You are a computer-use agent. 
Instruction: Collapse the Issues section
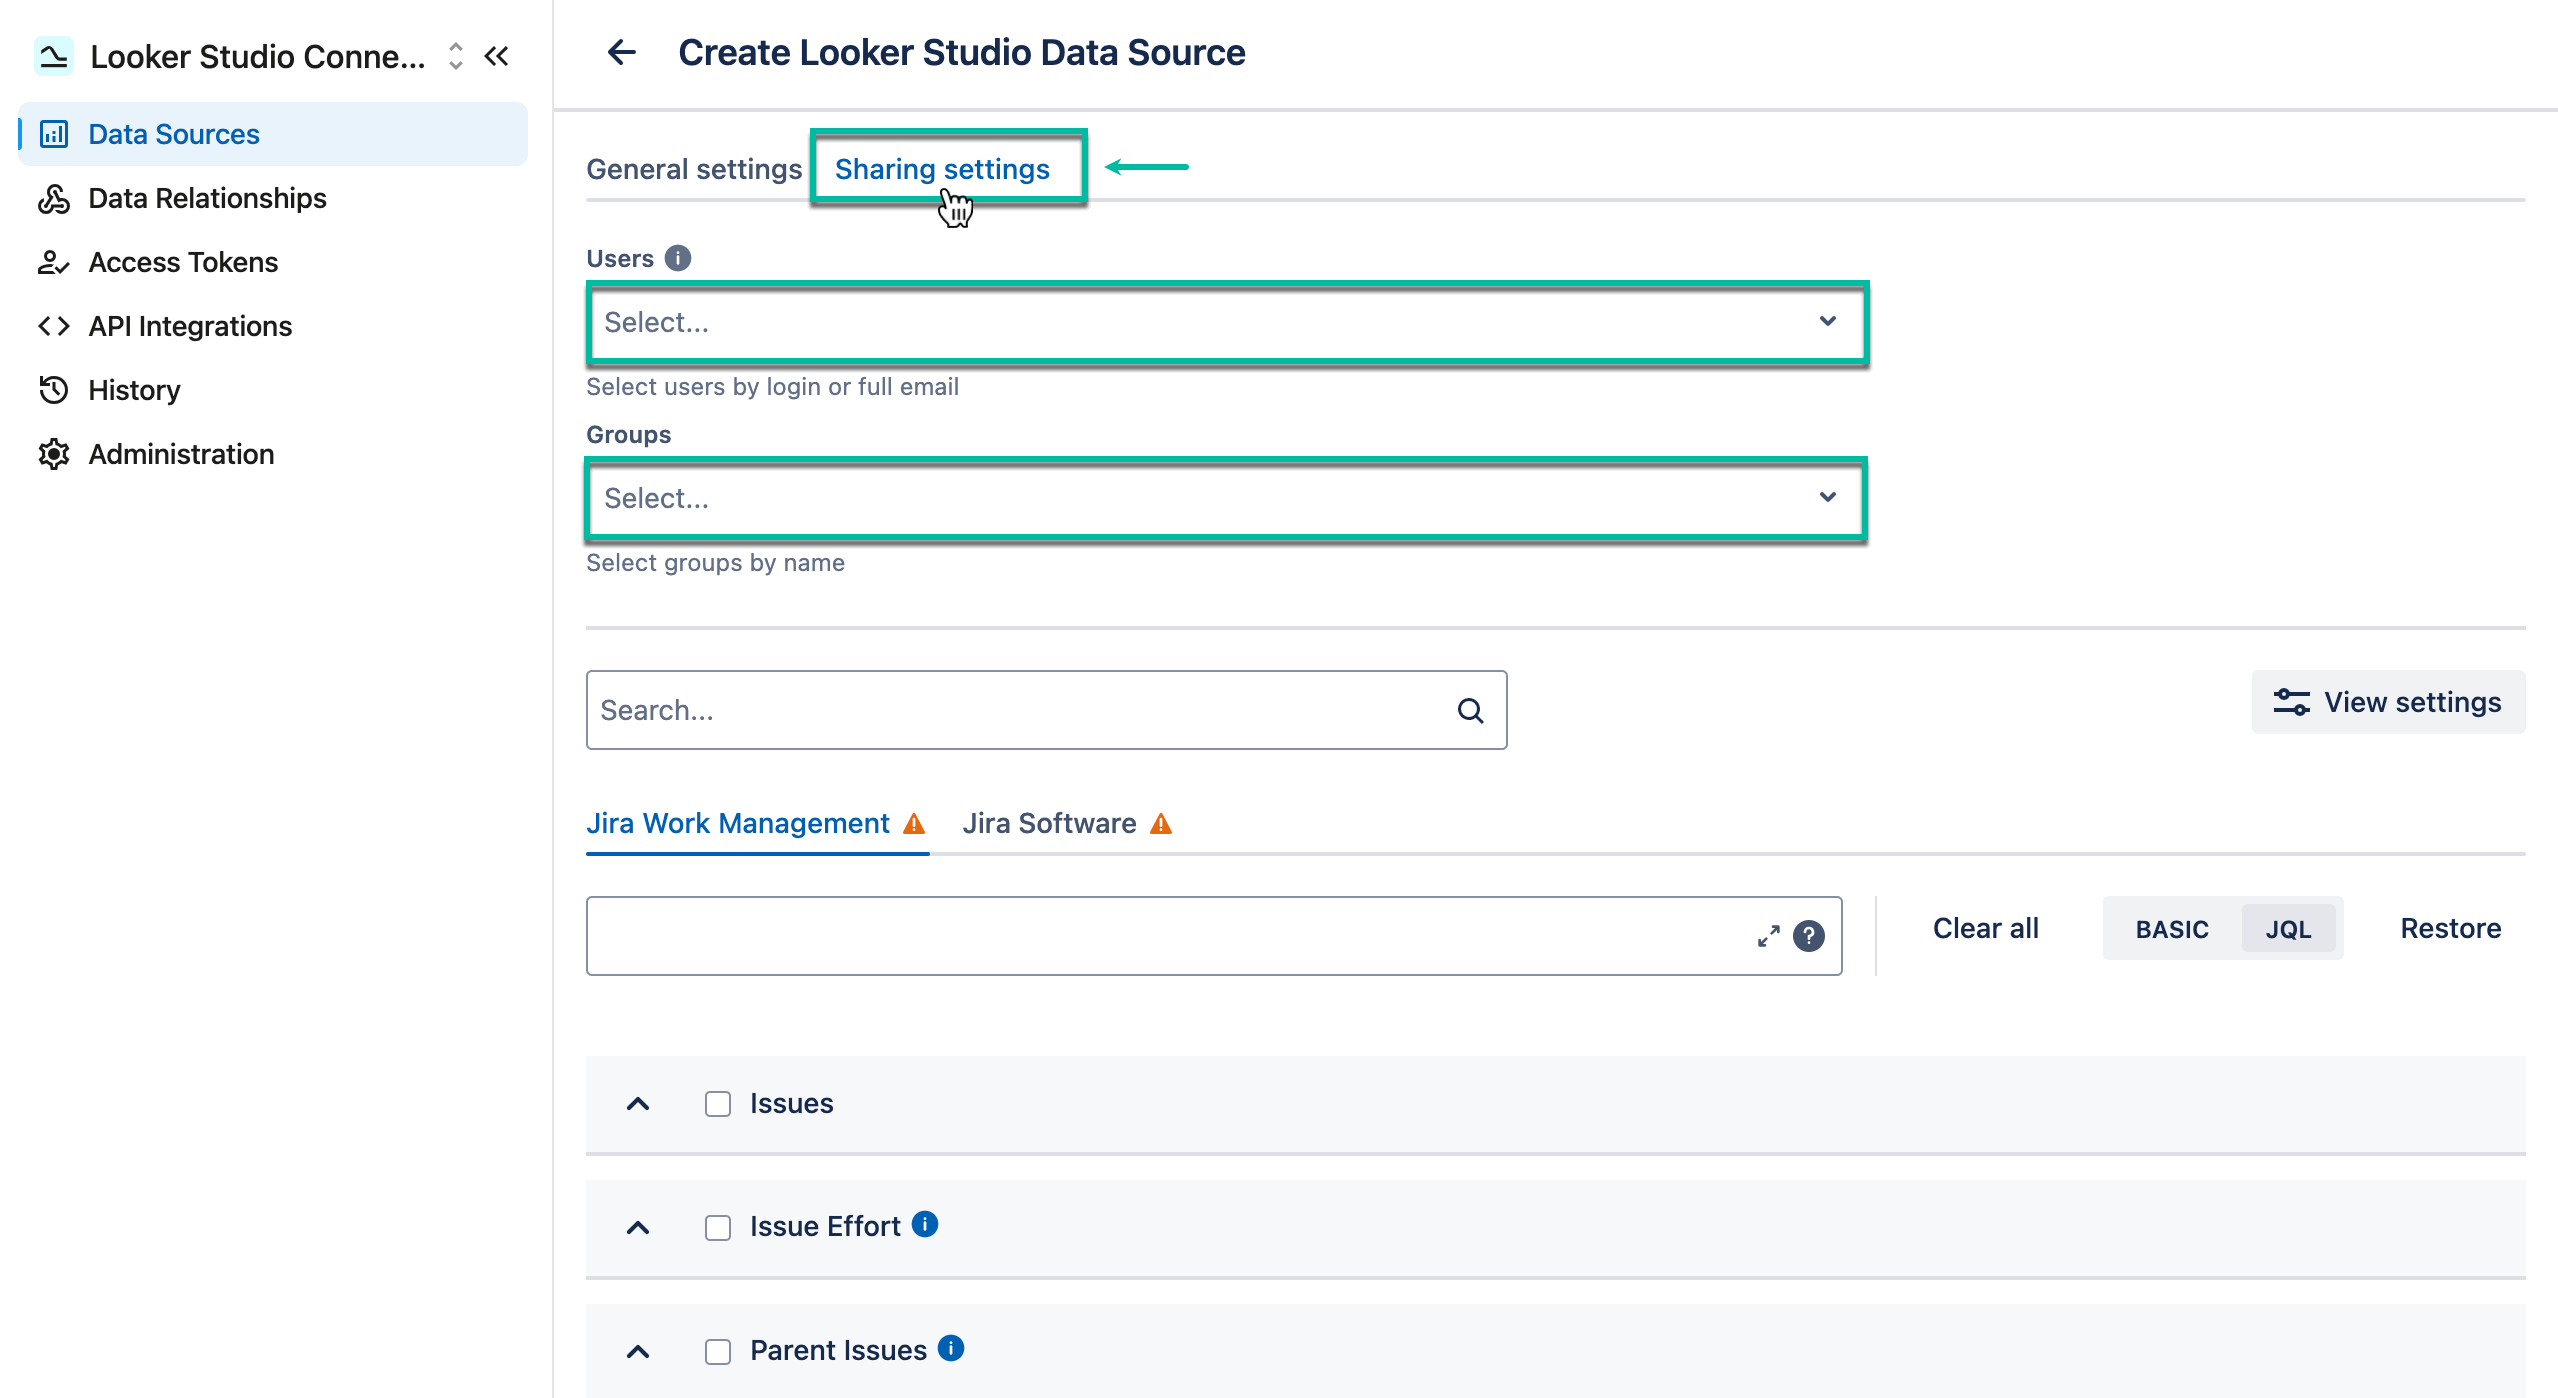(x=639, y=1103)
